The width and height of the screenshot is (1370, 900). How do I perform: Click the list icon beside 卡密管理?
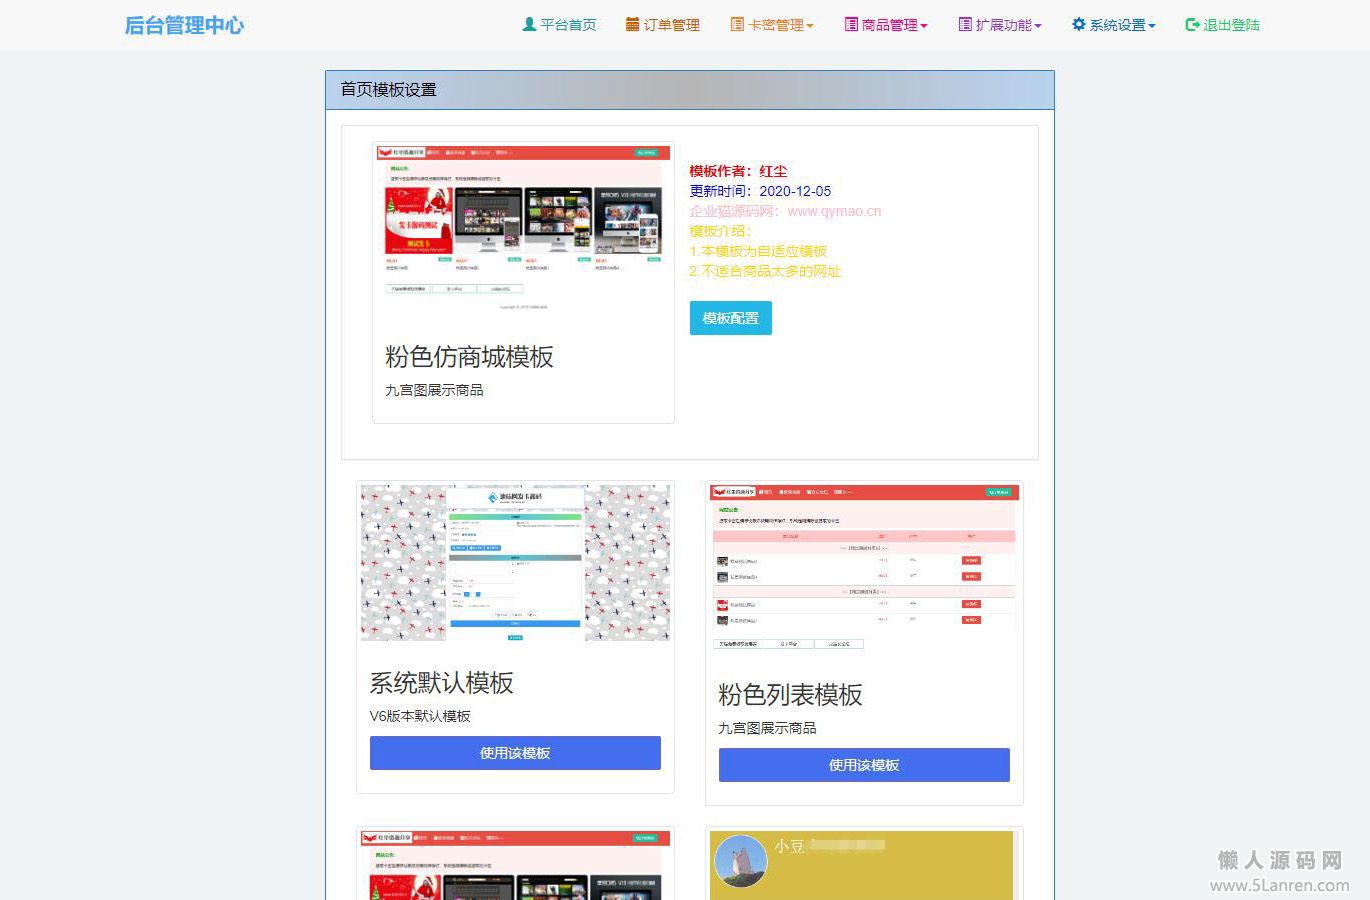pos(737,25)
